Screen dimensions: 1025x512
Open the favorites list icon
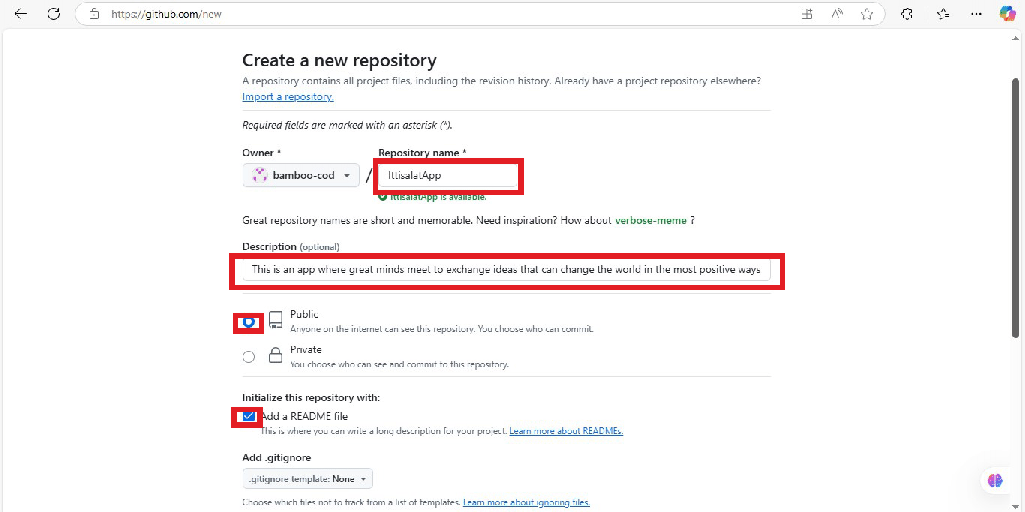click(x=943, y=14)
